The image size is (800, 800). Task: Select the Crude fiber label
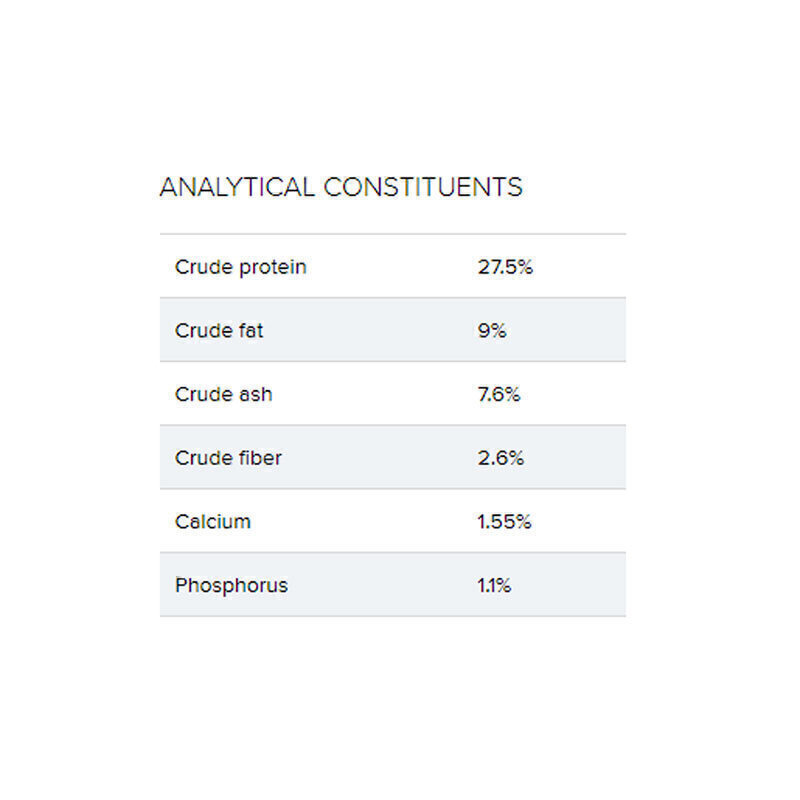(228, 458)
